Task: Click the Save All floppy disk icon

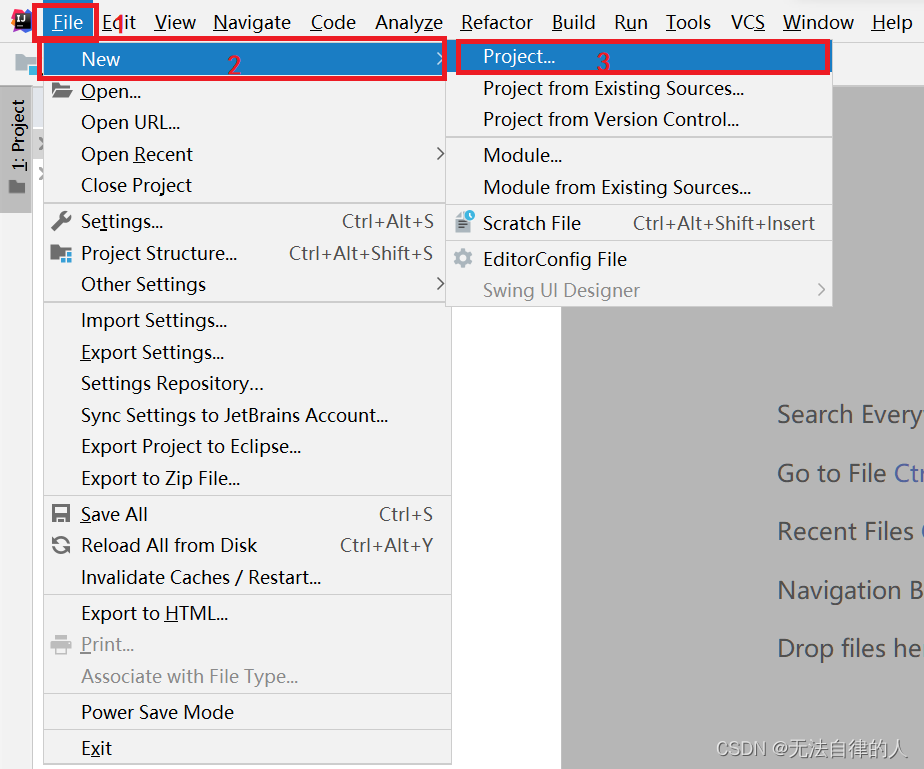Action: [61, 513]
